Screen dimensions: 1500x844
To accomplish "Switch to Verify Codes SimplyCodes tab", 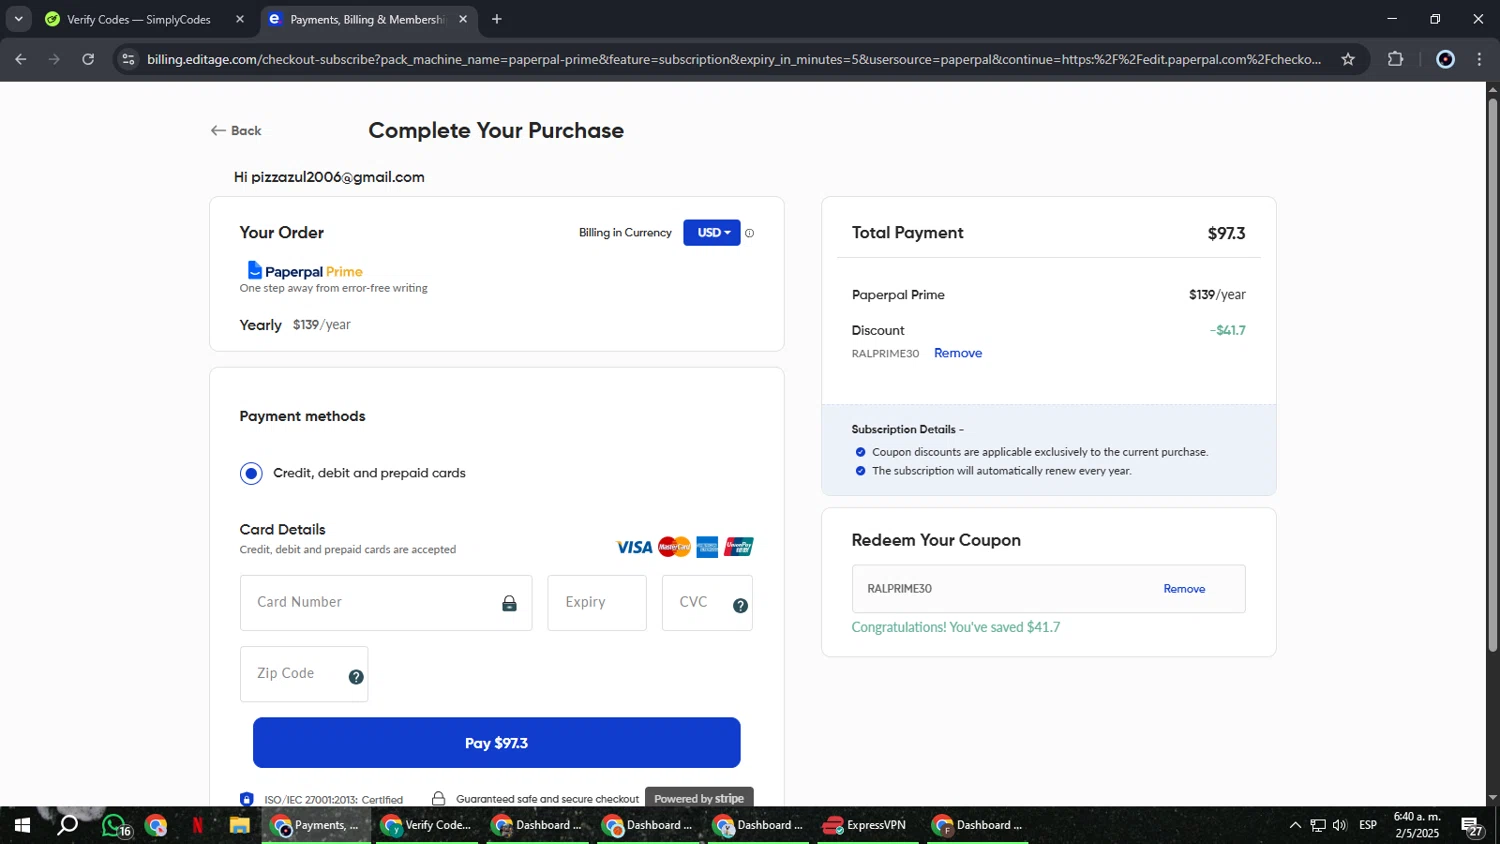I will point(139,19).
